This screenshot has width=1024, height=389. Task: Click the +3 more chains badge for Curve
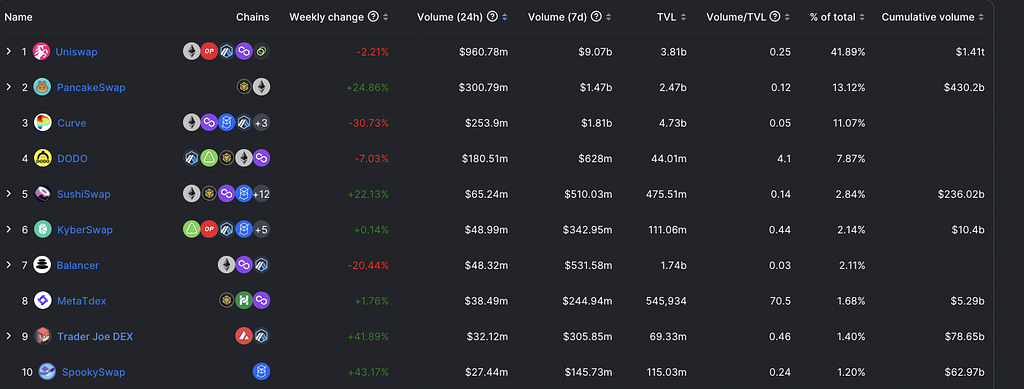tap(261, 123)
